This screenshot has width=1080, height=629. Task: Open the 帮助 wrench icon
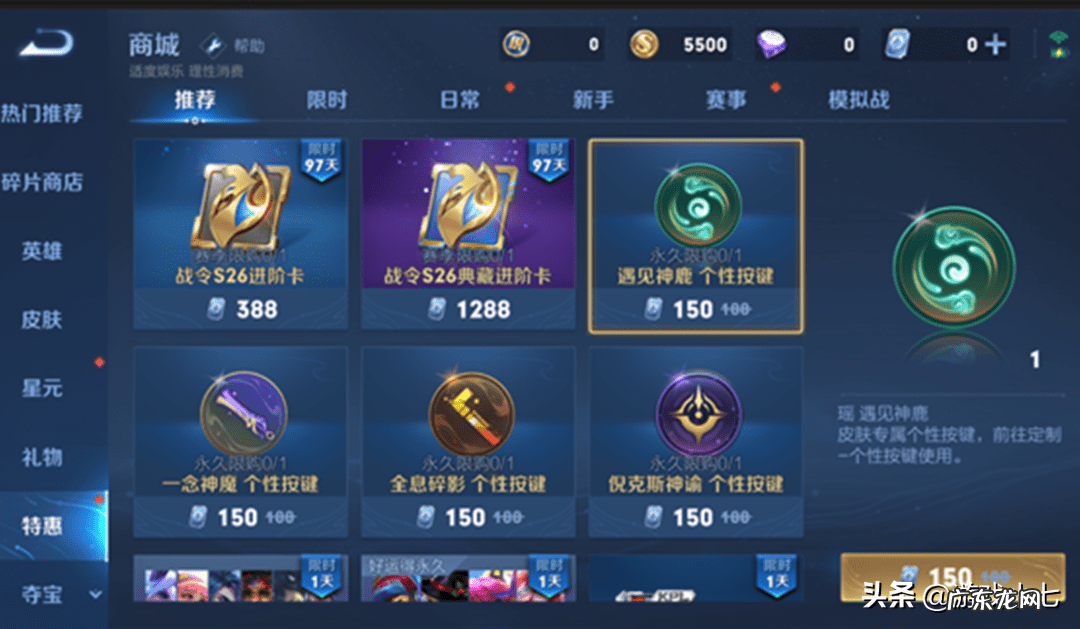pos(213,45)
